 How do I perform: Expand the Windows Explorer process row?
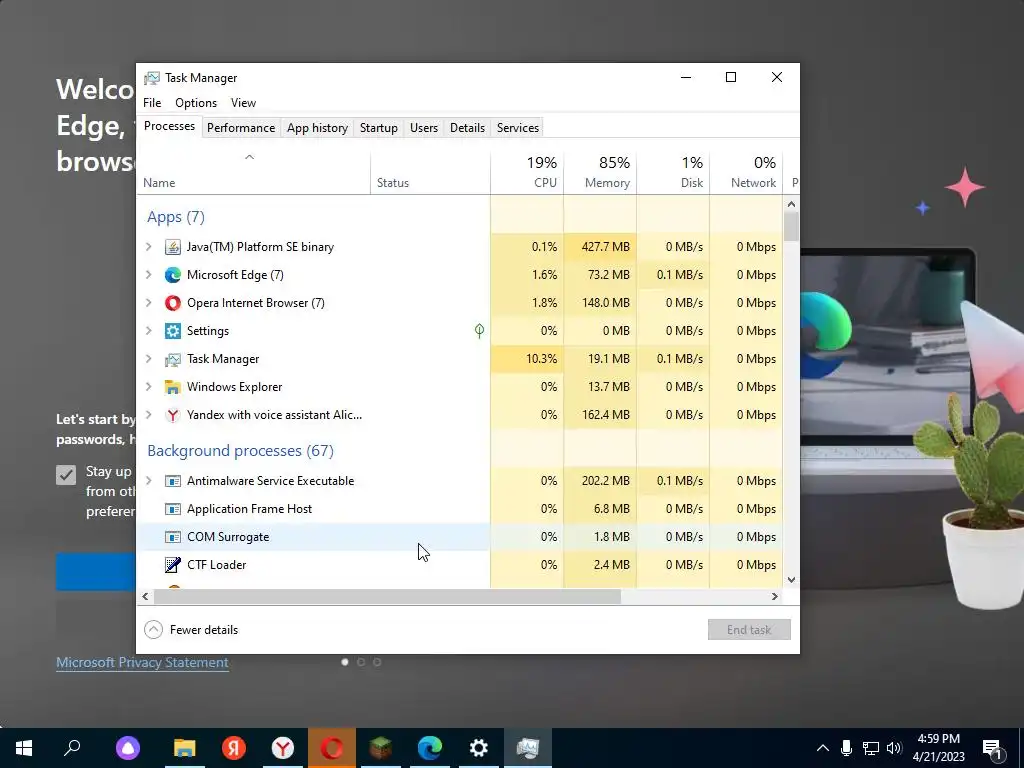click(x=149, y=387)
